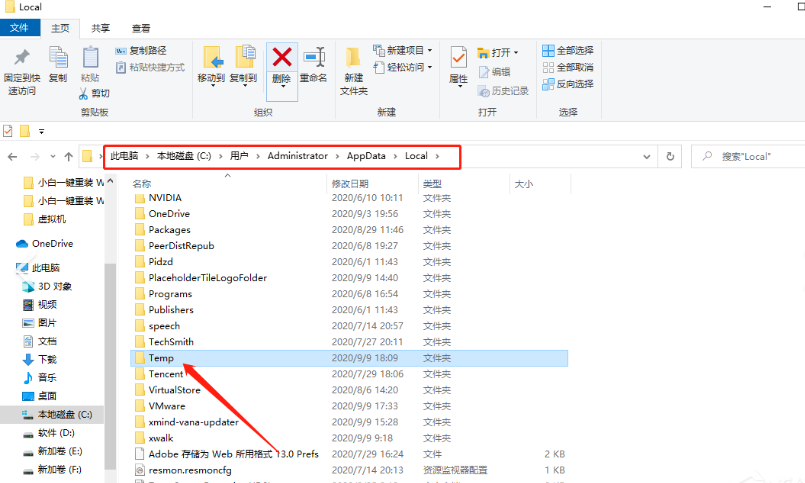Screen dimensions: 805x483
Task: Expand the chevron after AppData in path
Action: coord(395,156)
